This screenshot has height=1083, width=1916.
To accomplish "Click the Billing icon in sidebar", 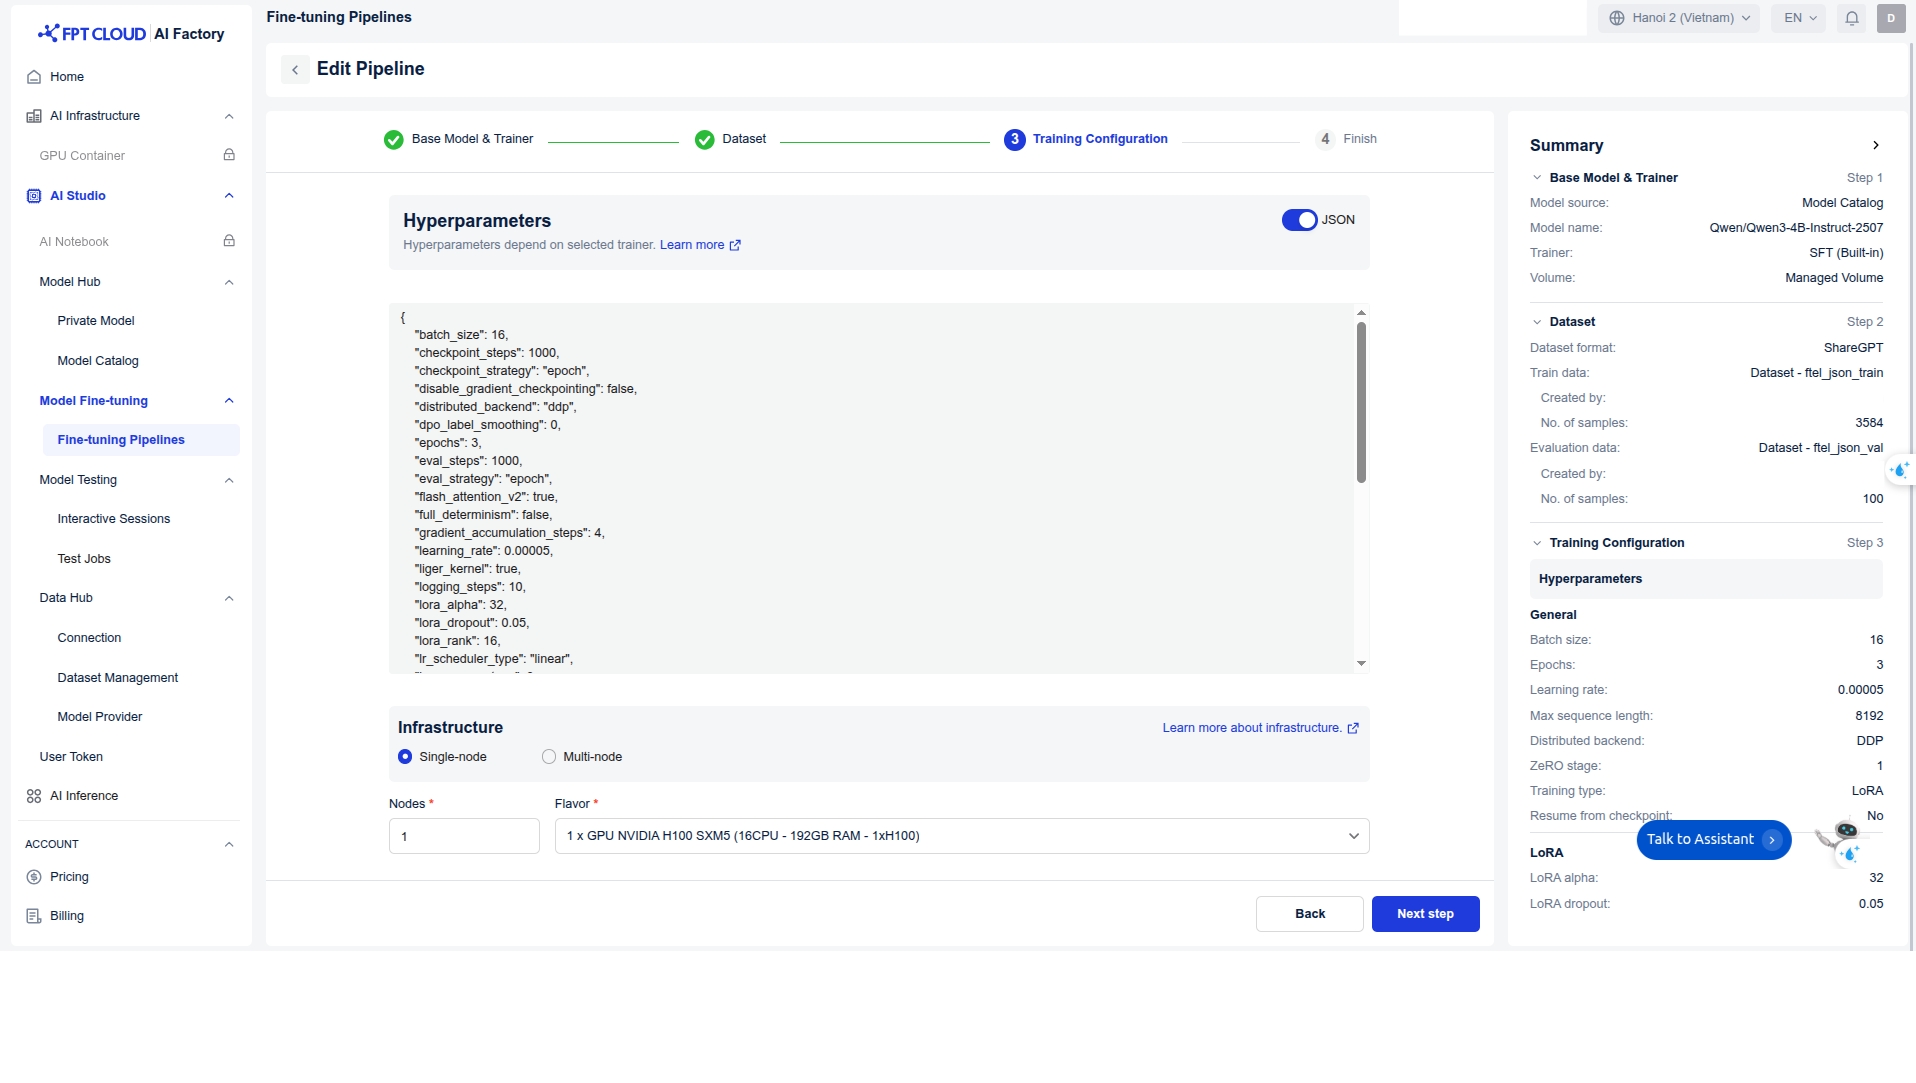I will pyautogui.click(x=34, y=916).
